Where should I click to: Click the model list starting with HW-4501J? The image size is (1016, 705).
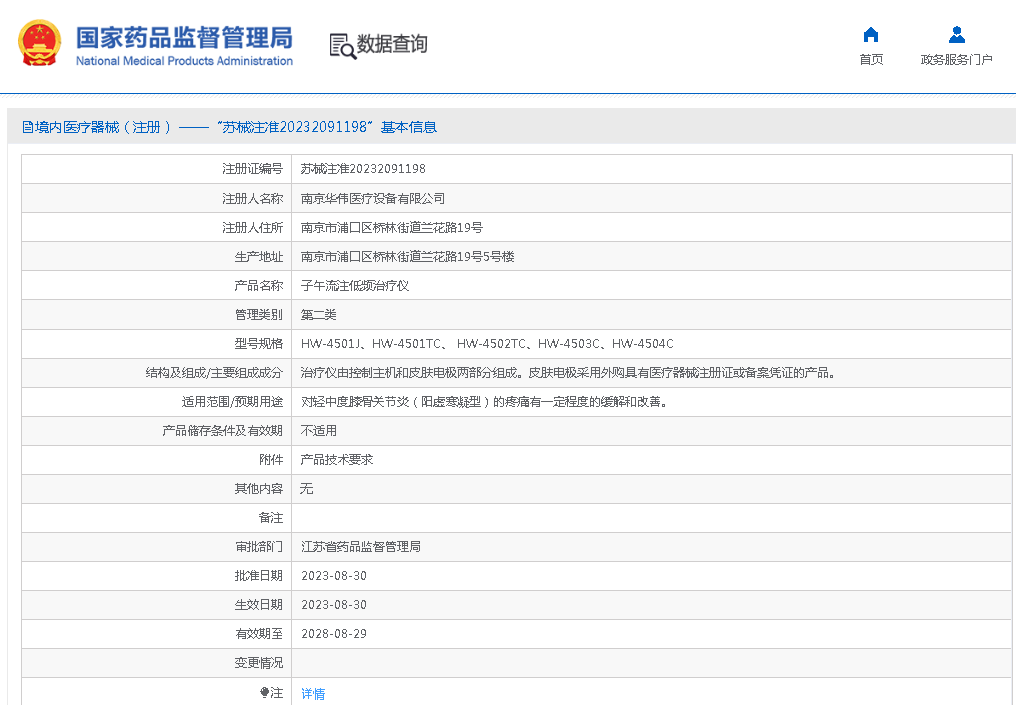[x=487, y=343]
